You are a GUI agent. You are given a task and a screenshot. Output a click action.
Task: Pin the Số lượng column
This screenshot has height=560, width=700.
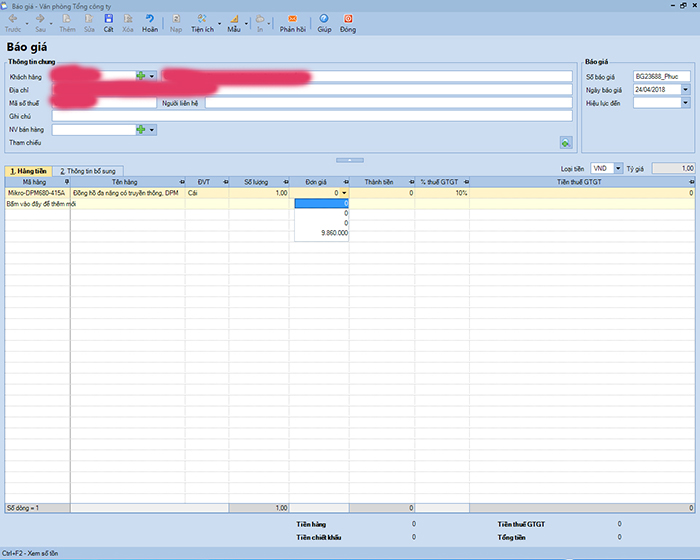[x=286, y=182]
